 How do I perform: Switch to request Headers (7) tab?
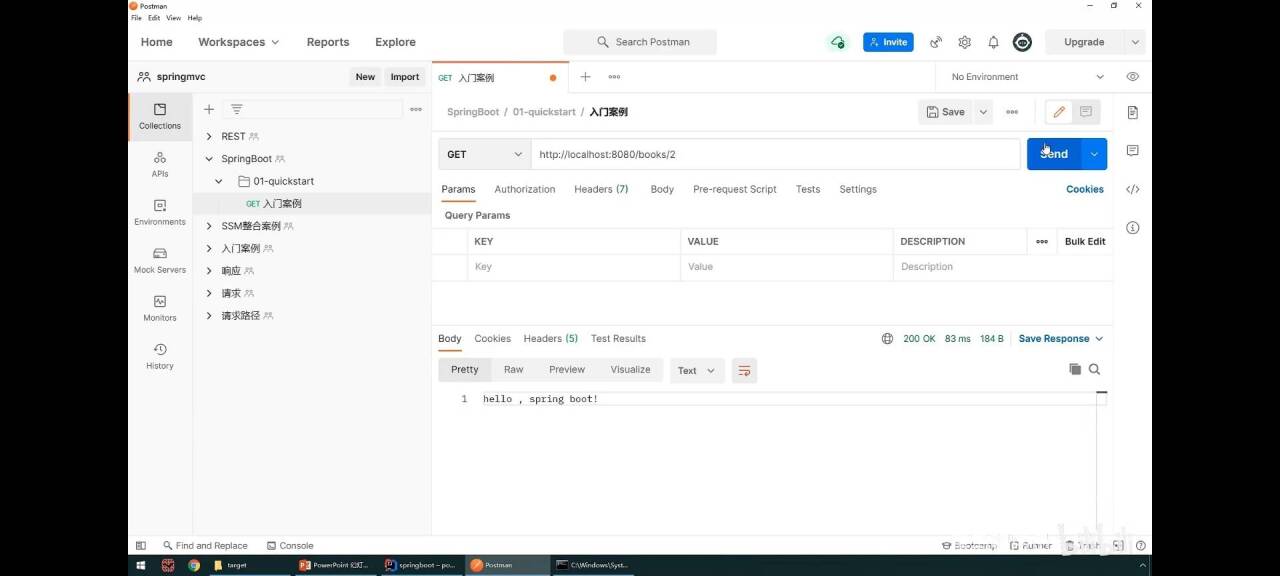coord(601,189)
